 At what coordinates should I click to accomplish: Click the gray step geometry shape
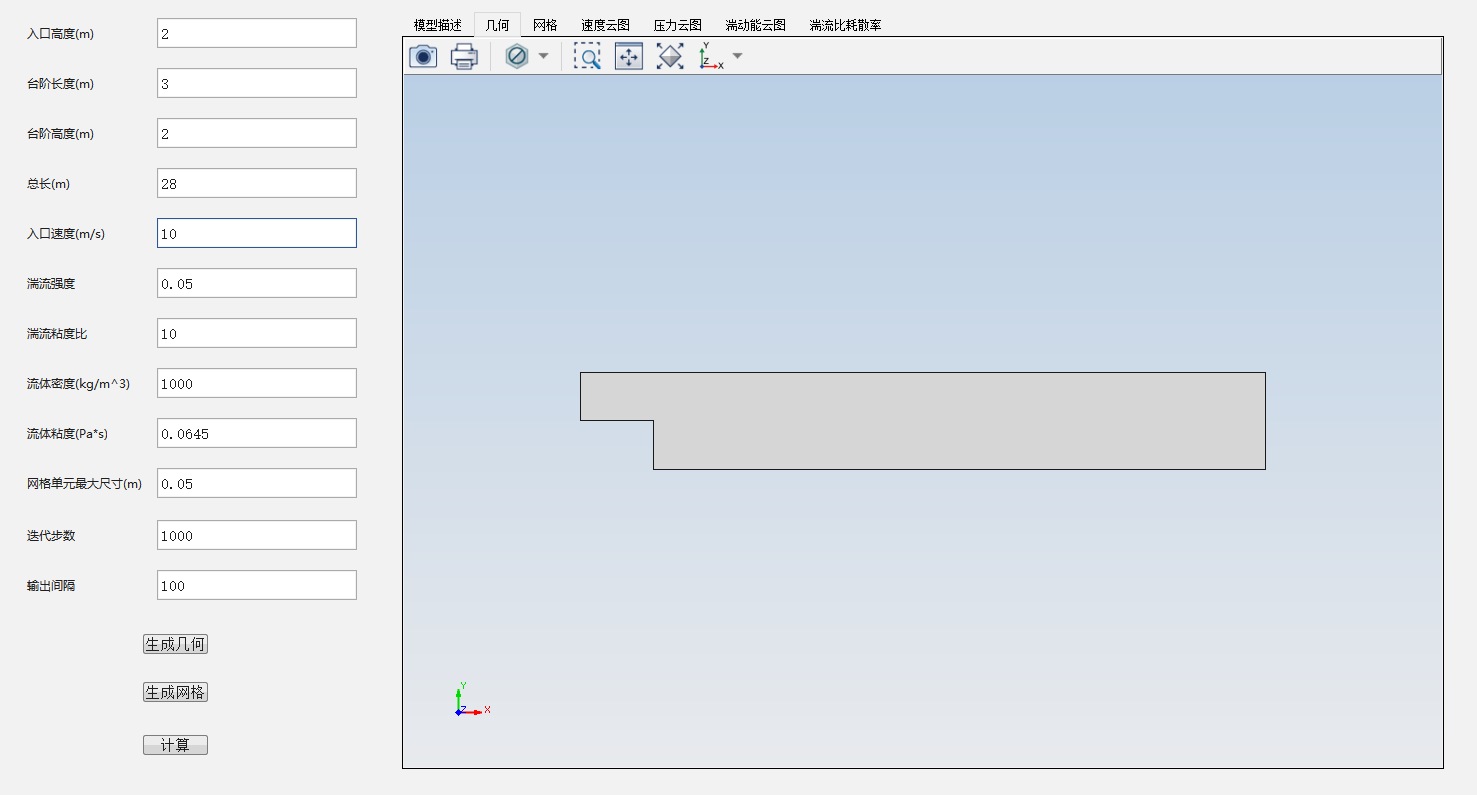923,421
